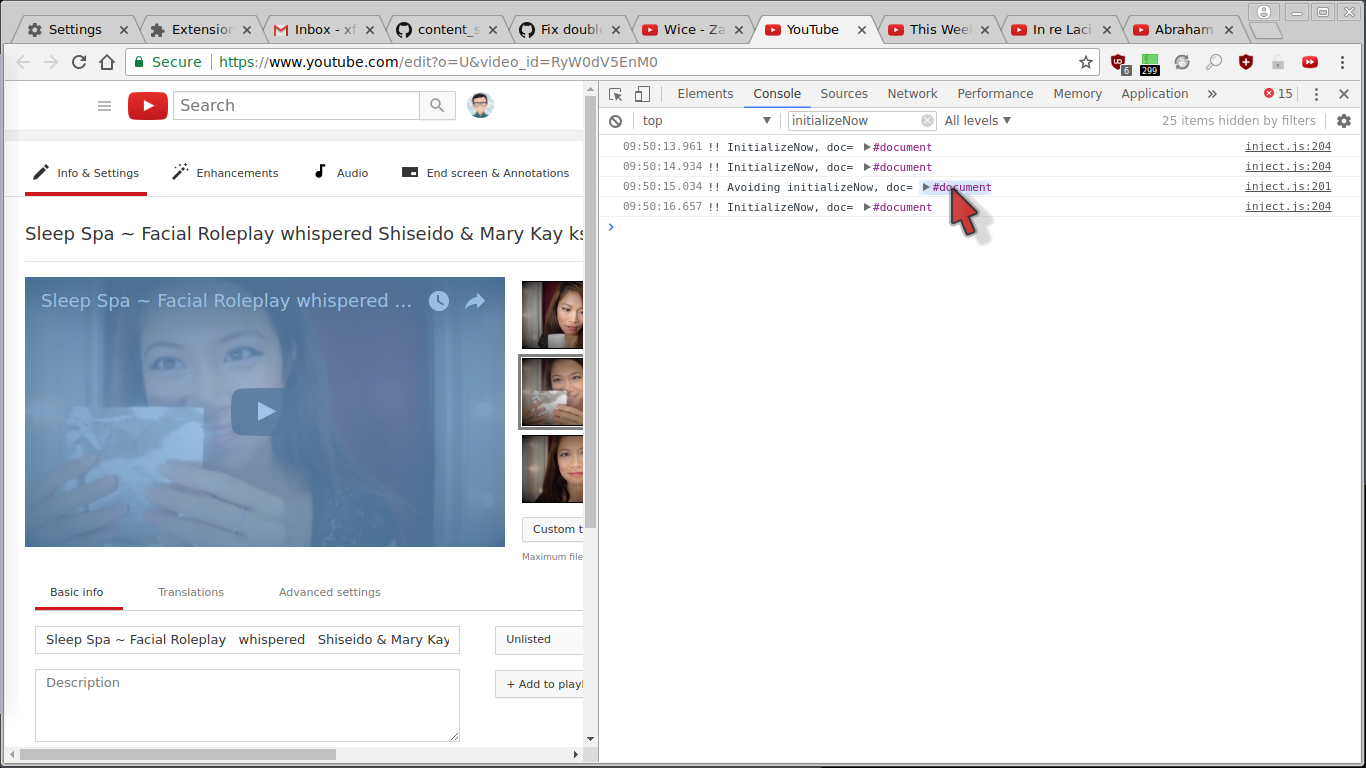The image size is (1366, 768).
Task: Click the YouTube play button on the video
Action: (x=264, y=411)
